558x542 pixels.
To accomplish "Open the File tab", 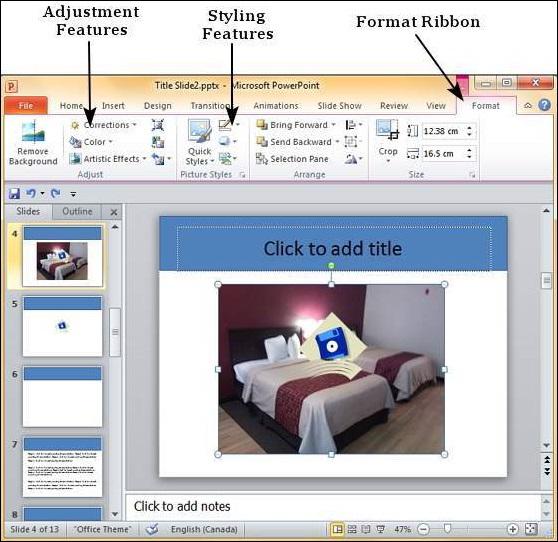I will [x=26, y=106].
